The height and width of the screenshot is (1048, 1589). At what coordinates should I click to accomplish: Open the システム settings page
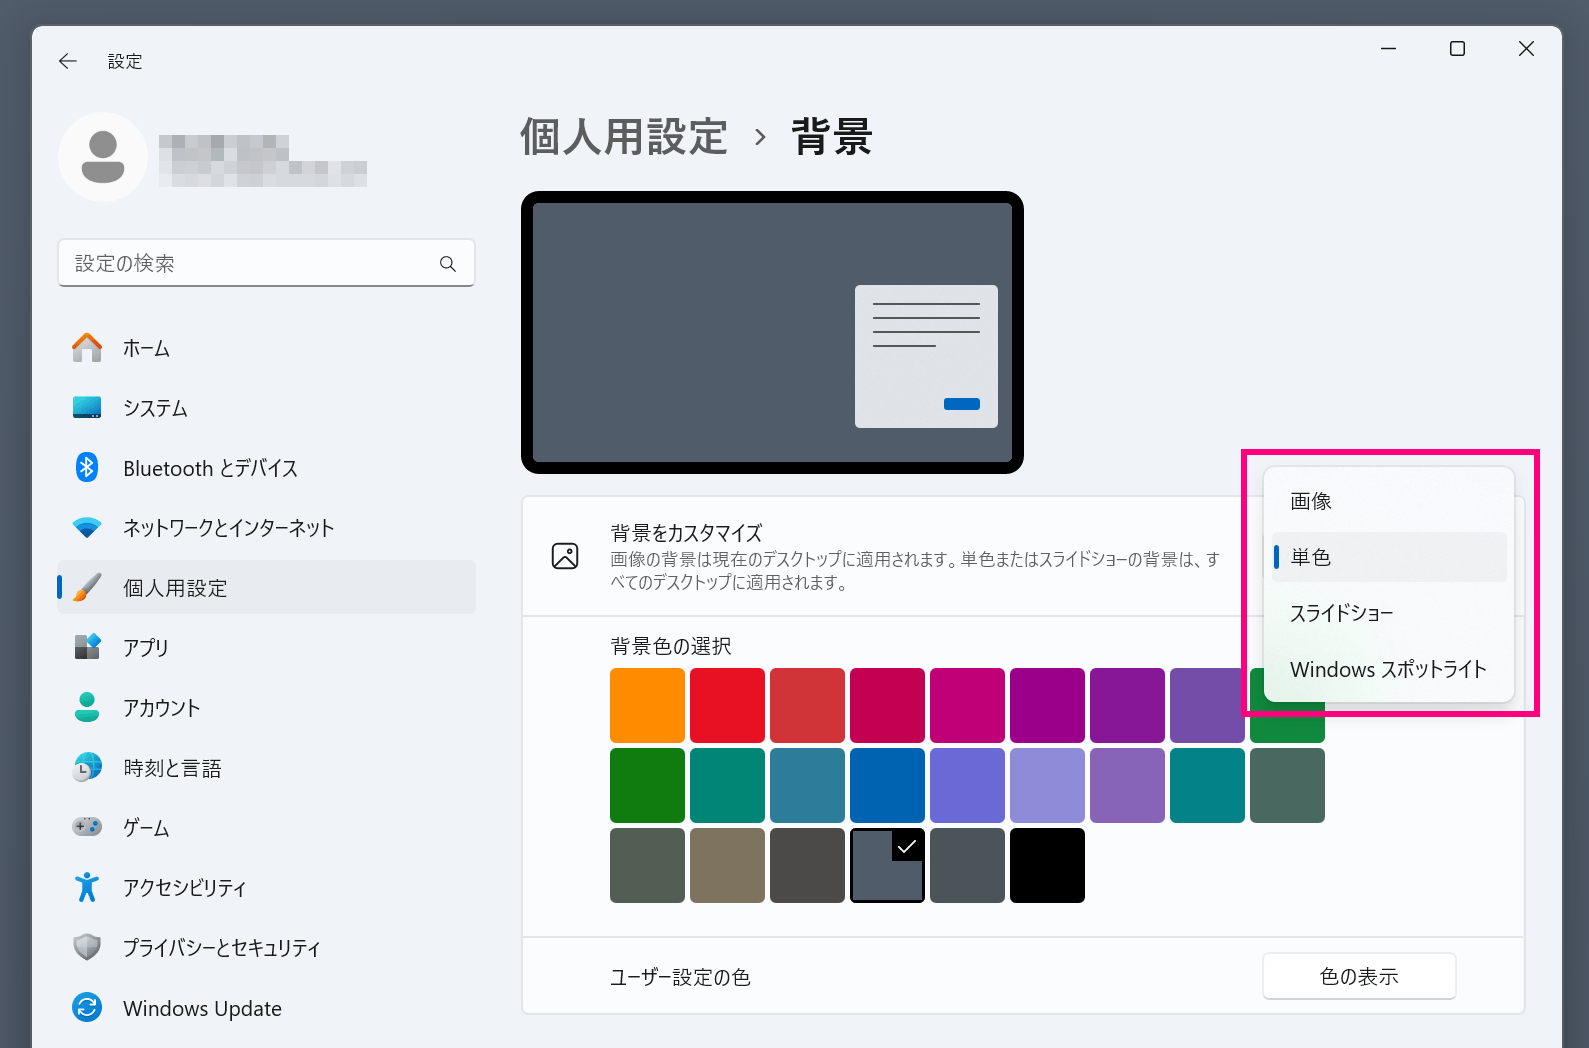pos(155,408)
